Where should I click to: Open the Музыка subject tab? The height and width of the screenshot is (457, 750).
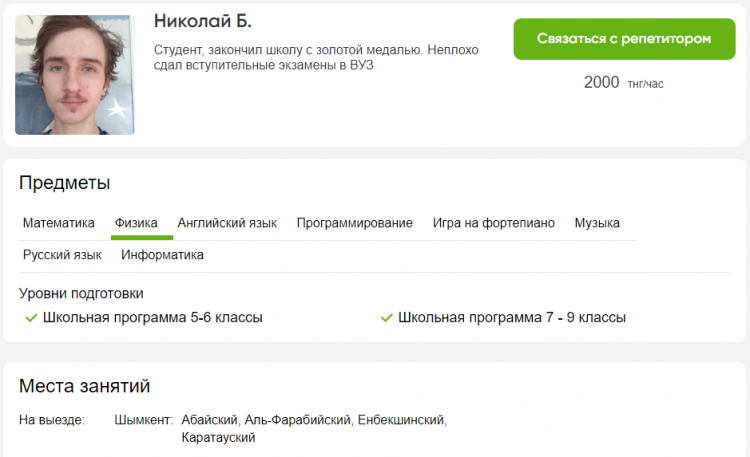coord(597,223)
